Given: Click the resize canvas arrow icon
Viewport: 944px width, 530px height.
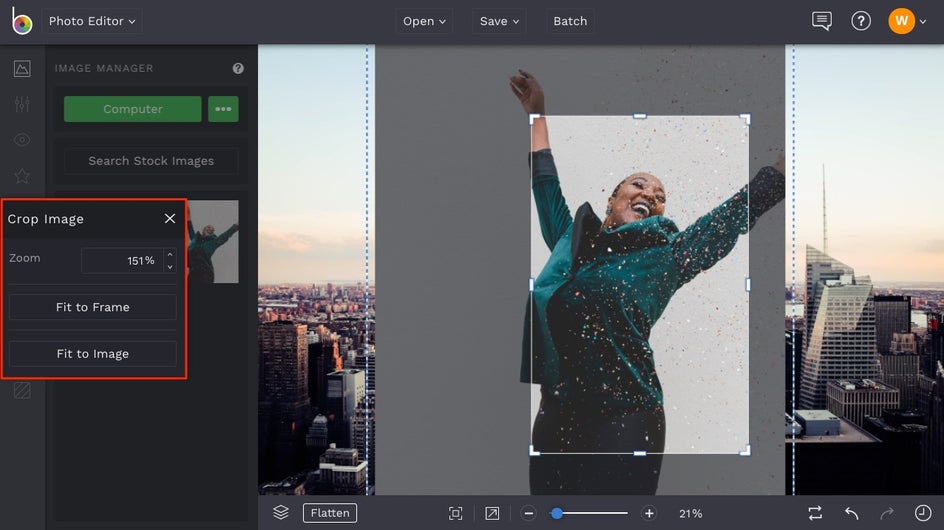Looking at the screenshot, I should (492, 513).
